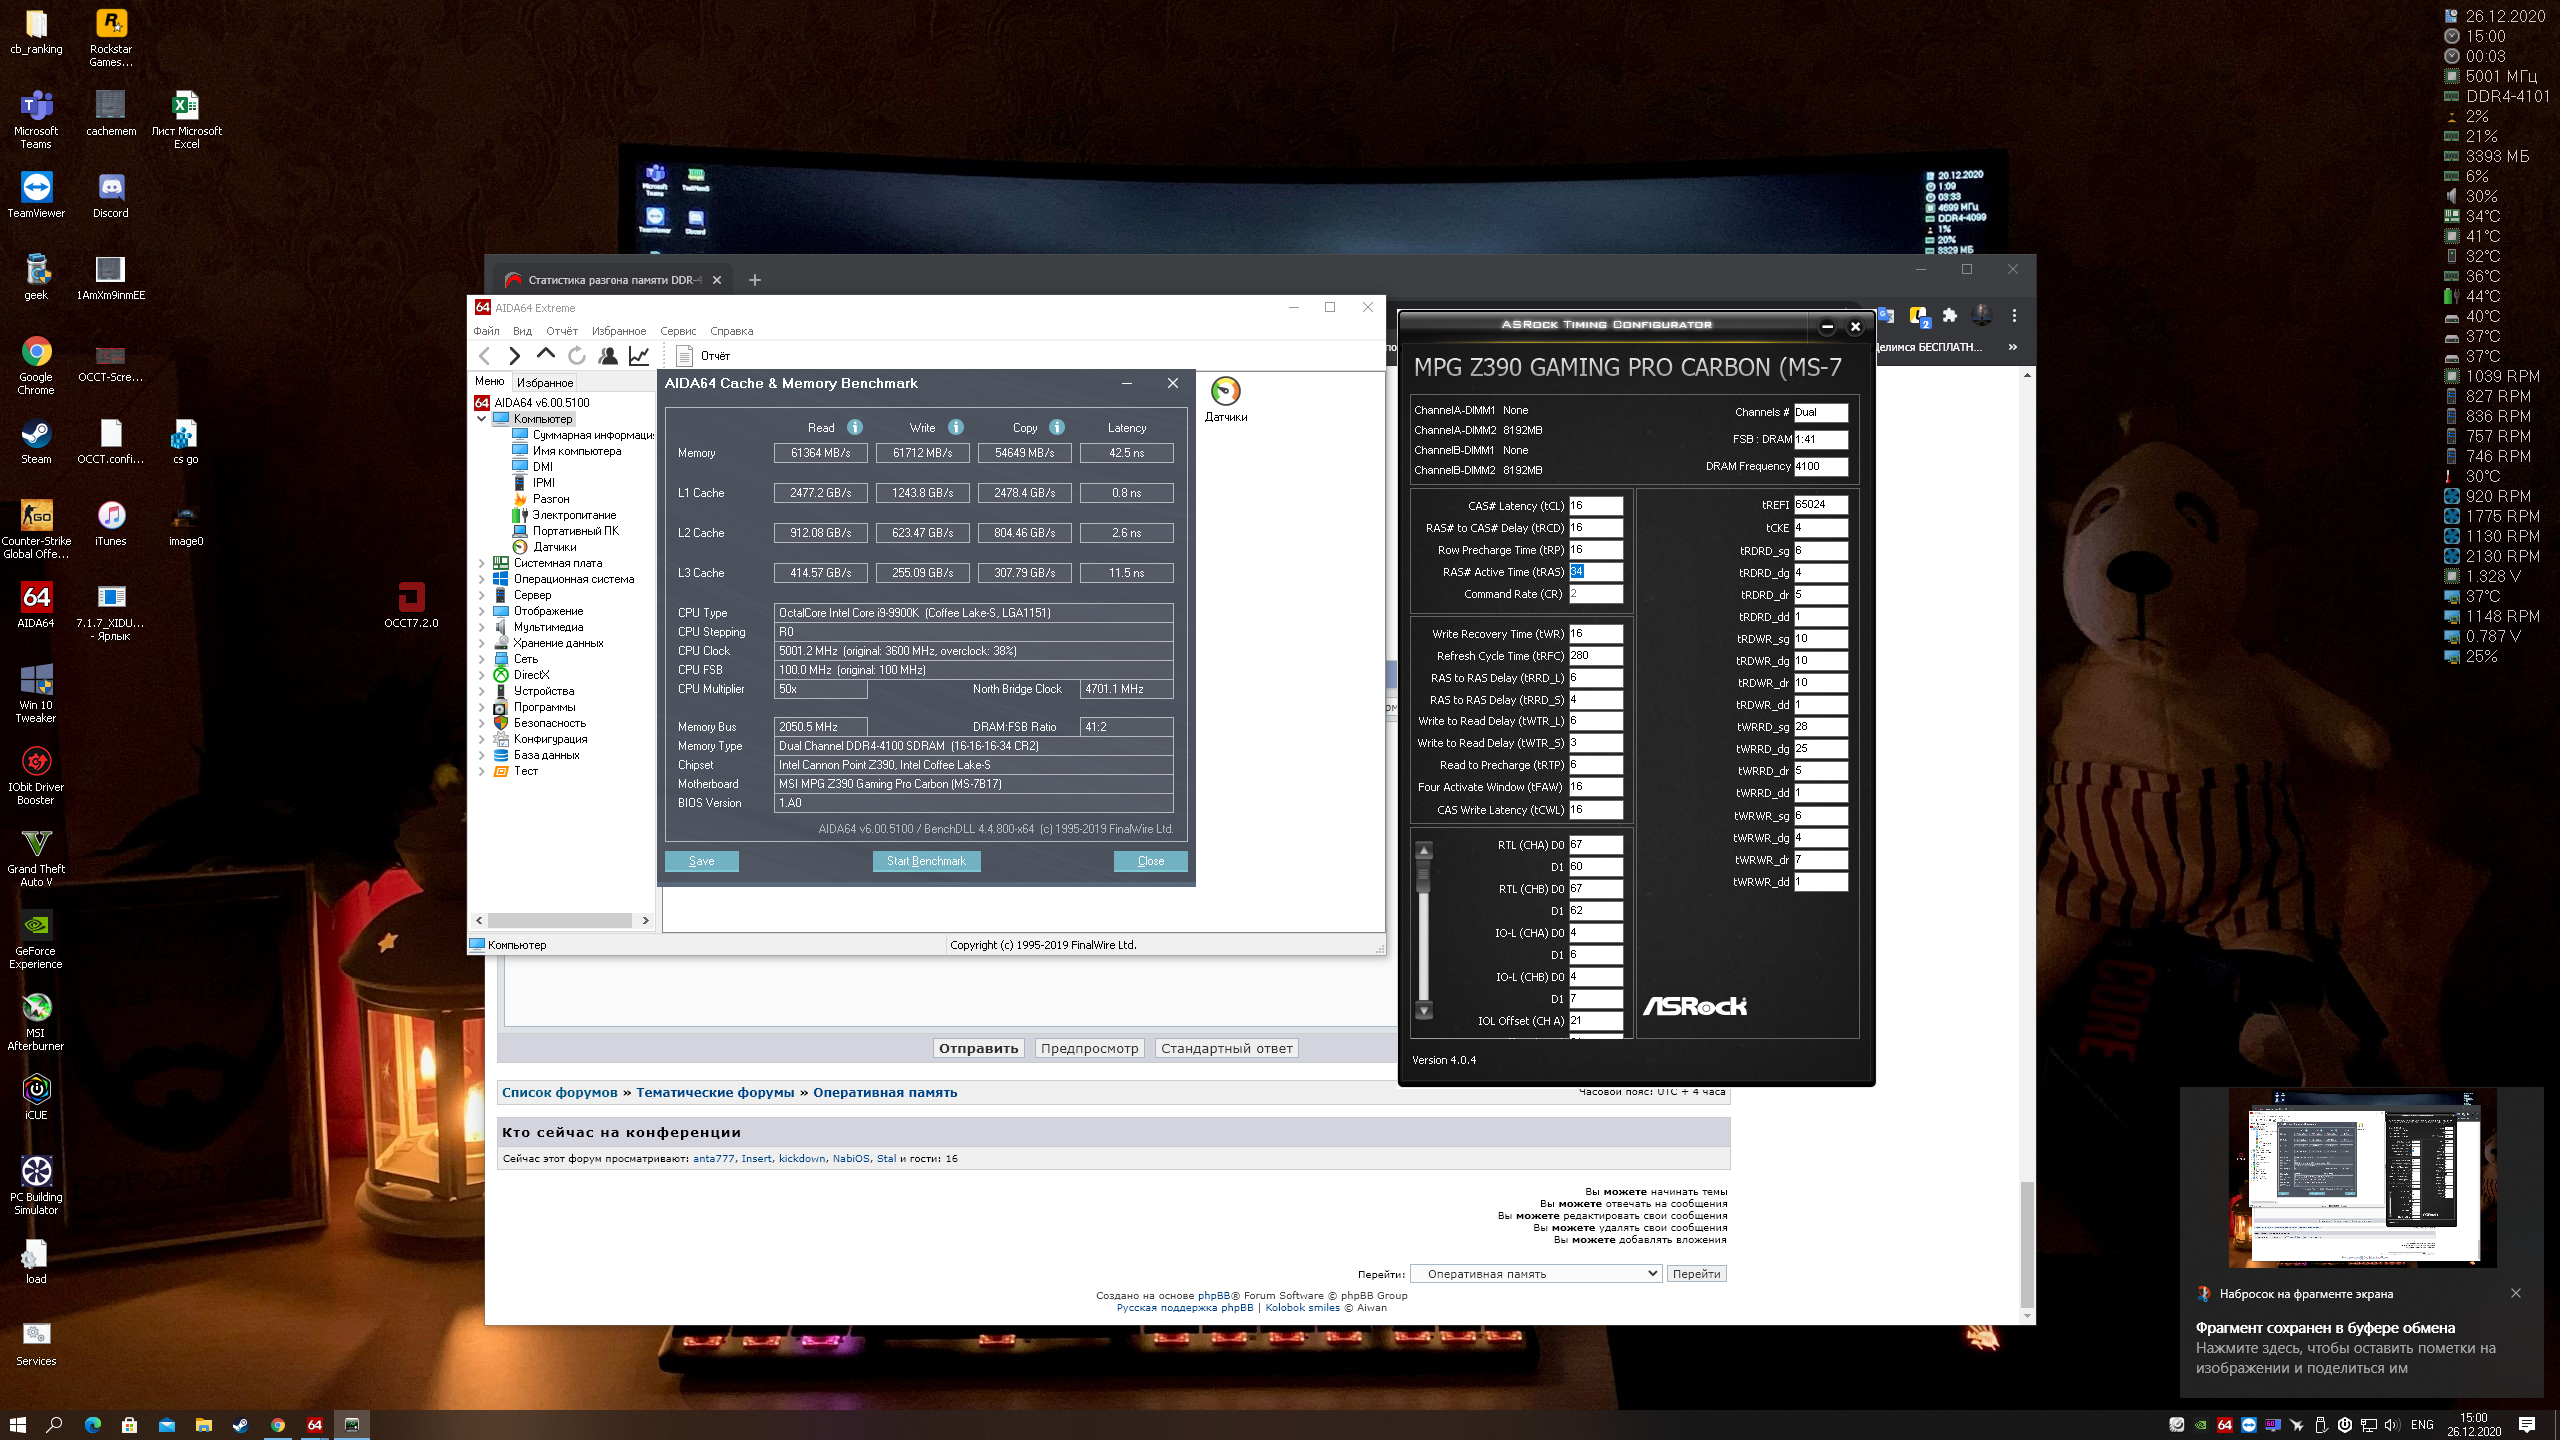Click the AIDA64 refresh toolbar icon
This screenshot has width=2560, height=1440.
tap(577, 355)
